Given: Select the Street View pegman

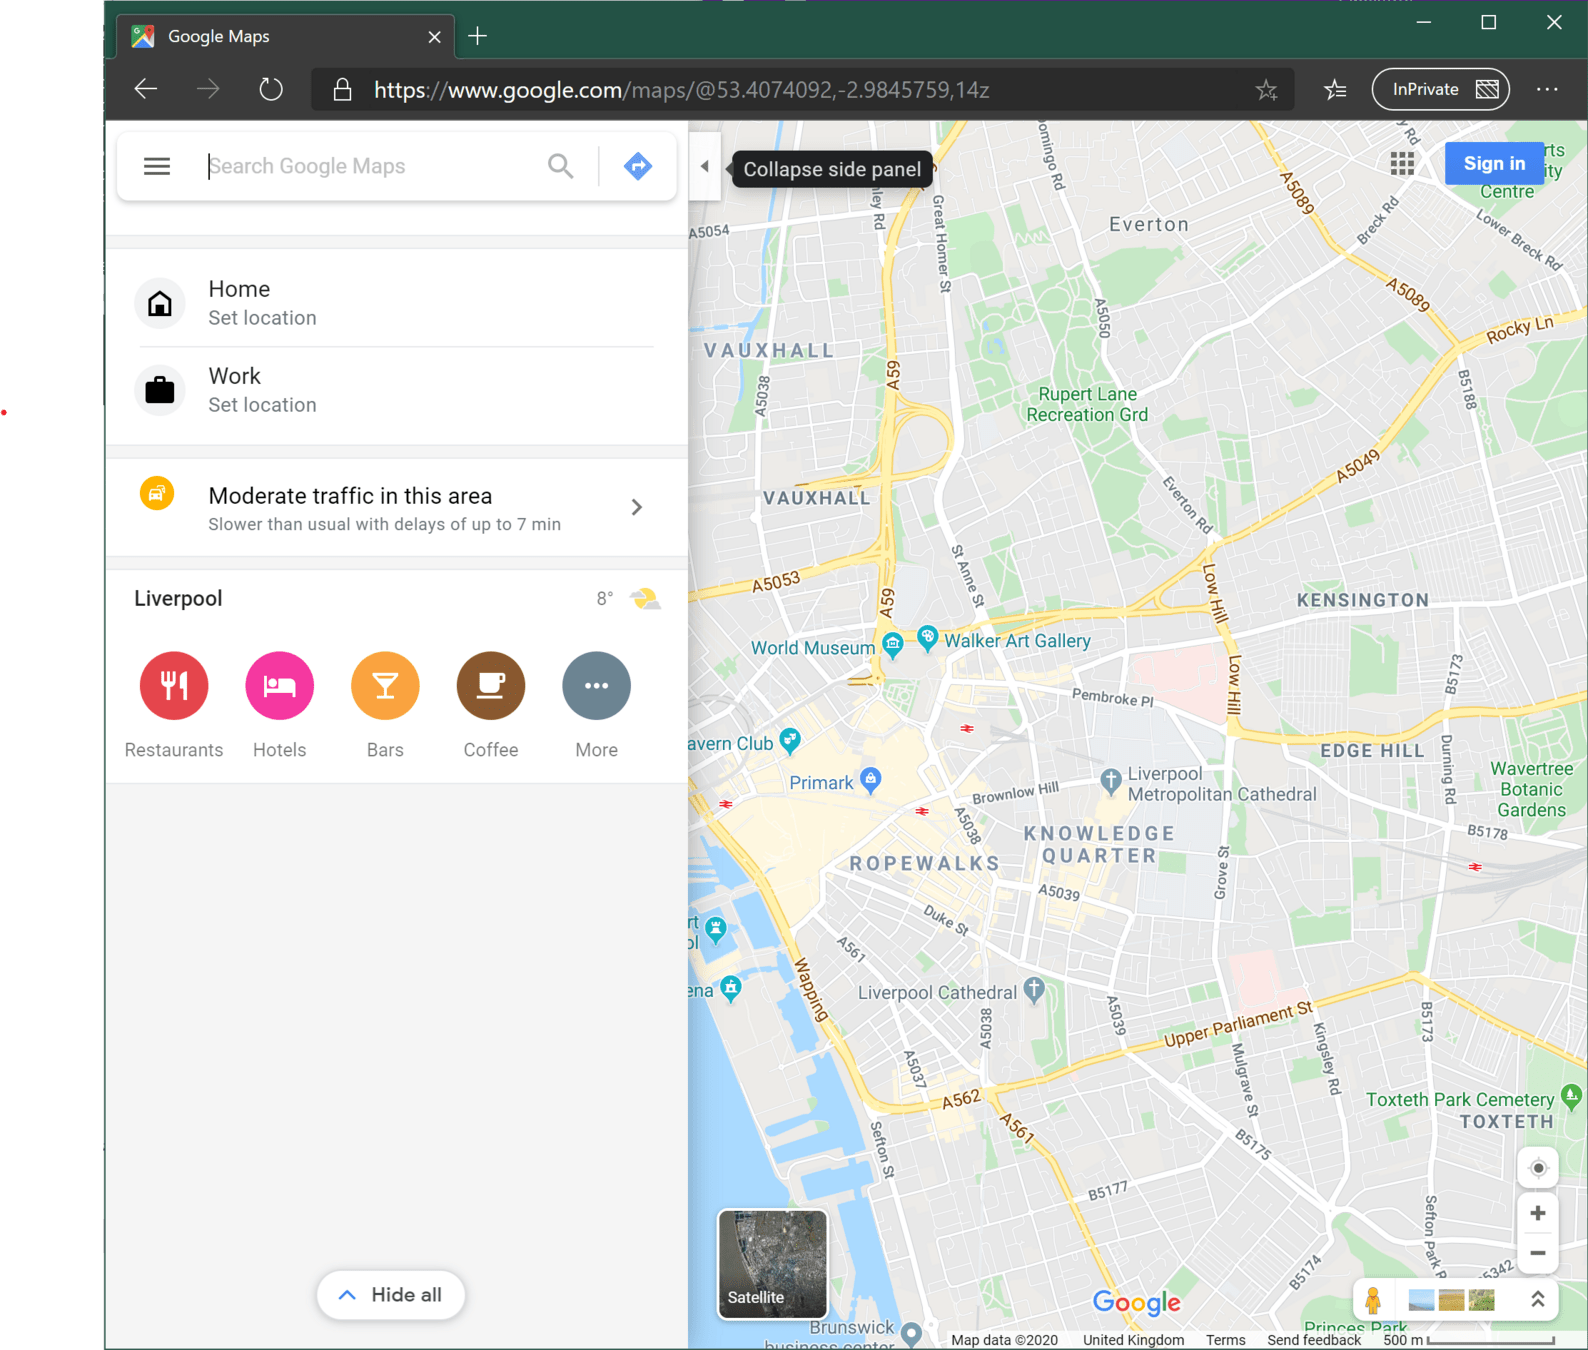Looking at the screenshot, I should click(1373, 1300).
